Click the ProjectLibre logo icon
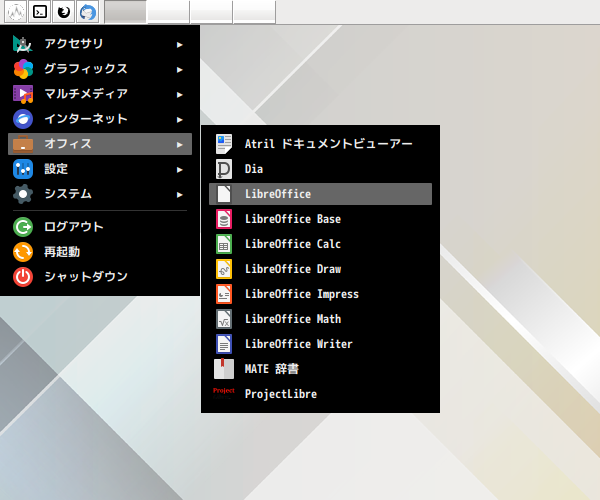Image resolution: width=600 pixels, height=500 pixels. tap(224, 393)
